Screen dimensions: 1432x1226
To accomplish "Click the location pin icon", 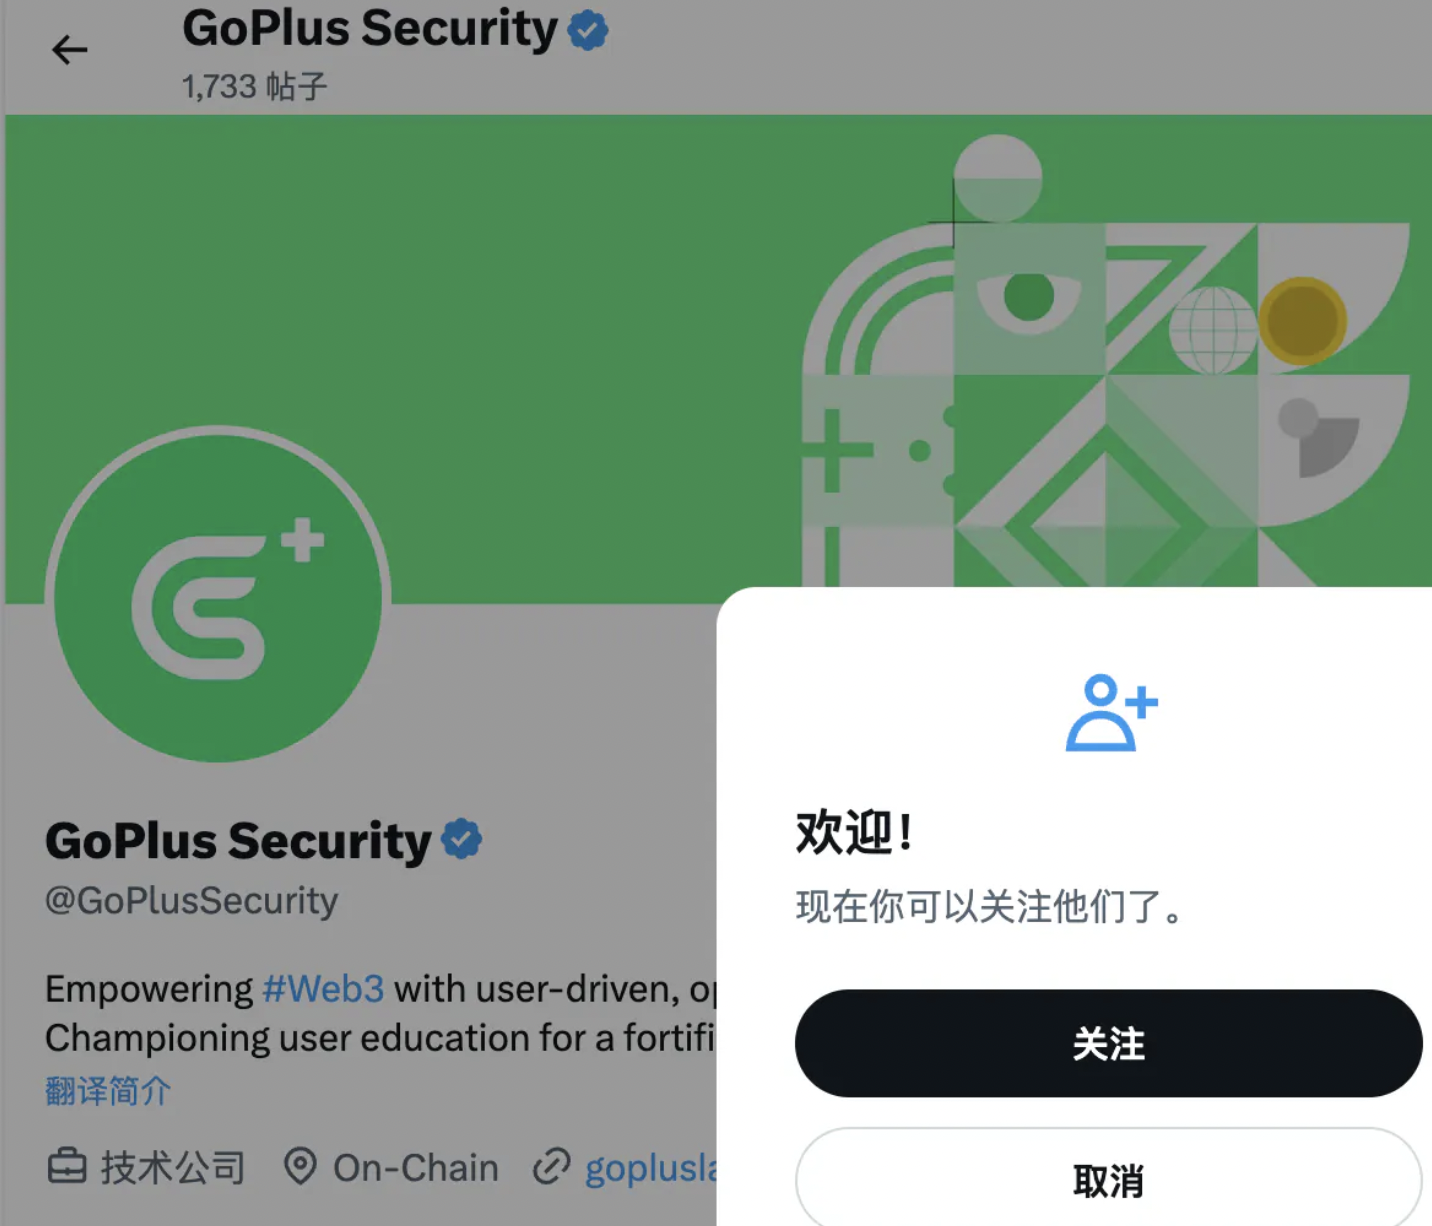I will (x=300, y=1166).
